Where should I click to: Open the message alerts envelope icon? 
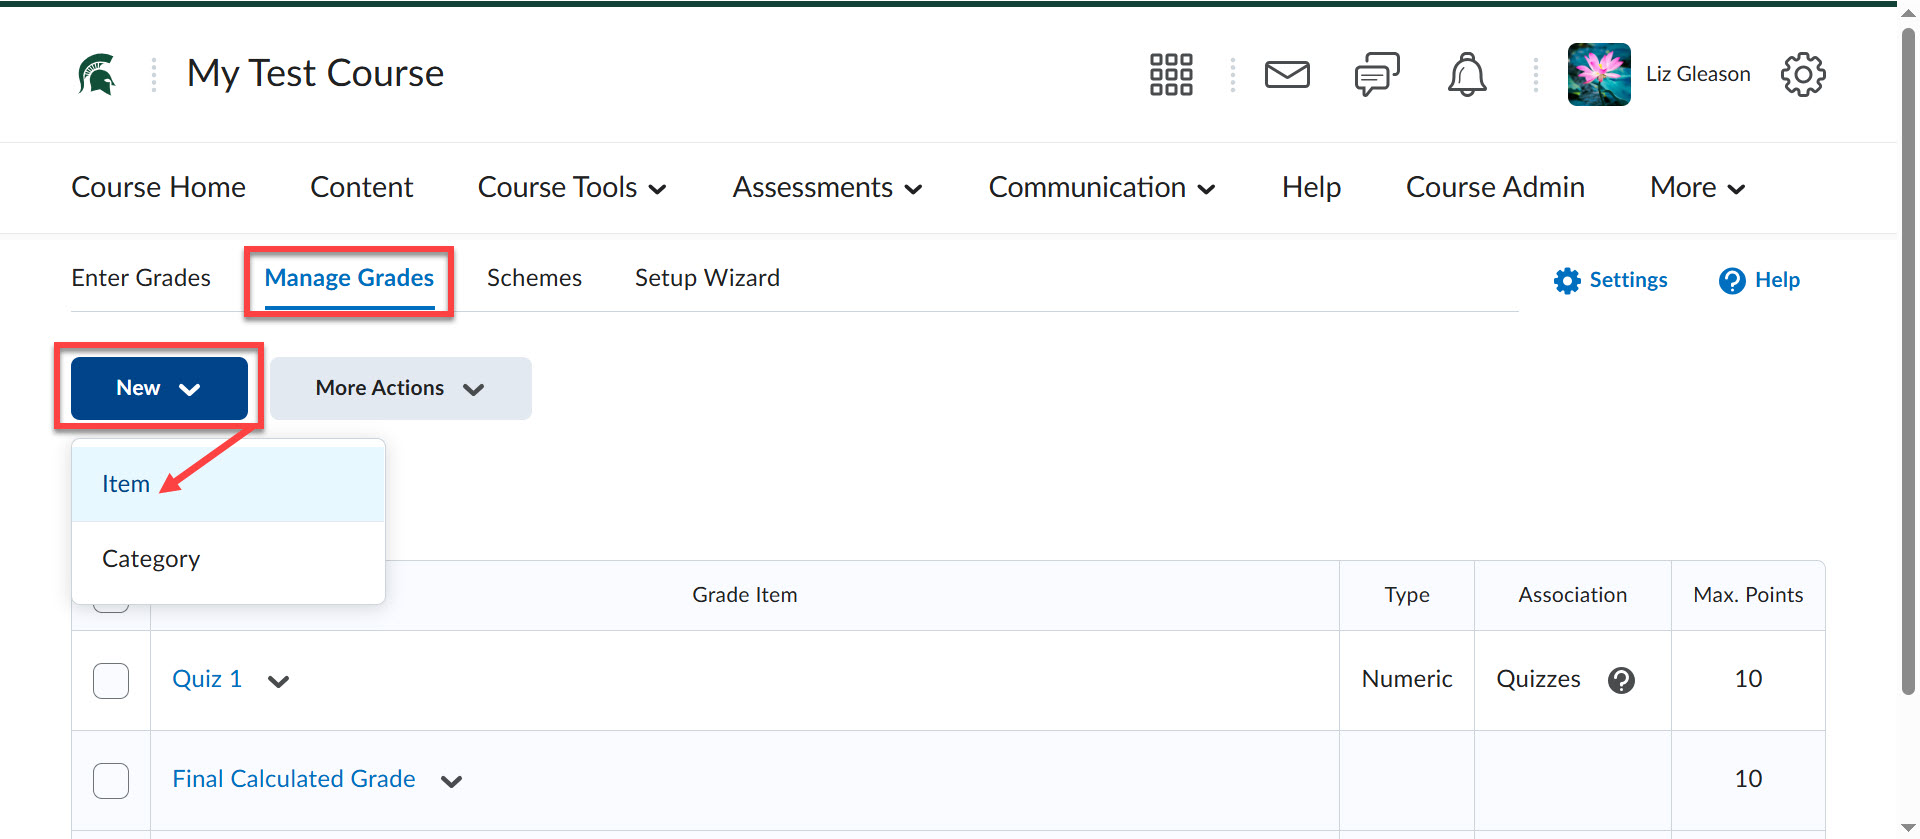[x=1287, y=74]
